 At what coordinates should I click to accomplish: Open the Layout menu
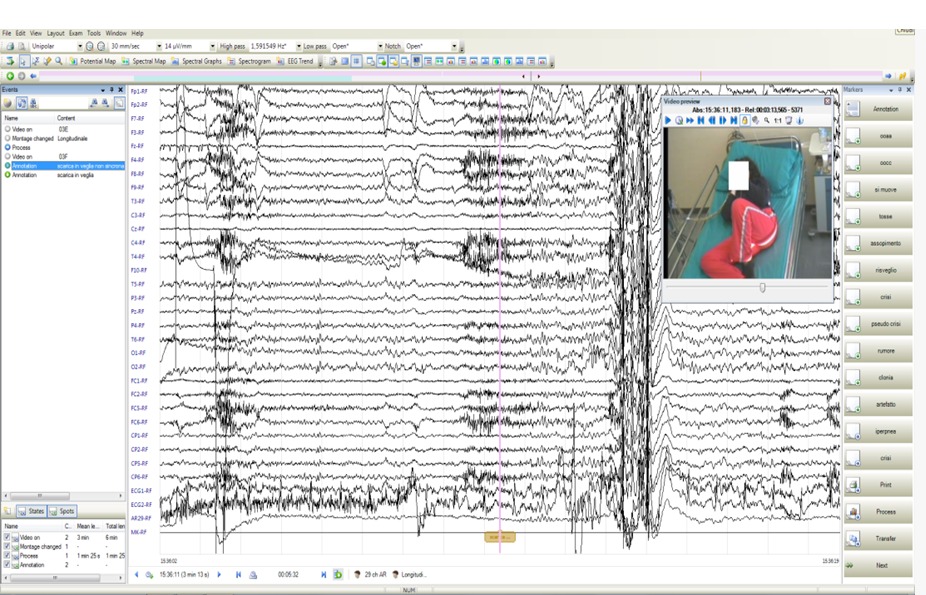click(55, 33)
